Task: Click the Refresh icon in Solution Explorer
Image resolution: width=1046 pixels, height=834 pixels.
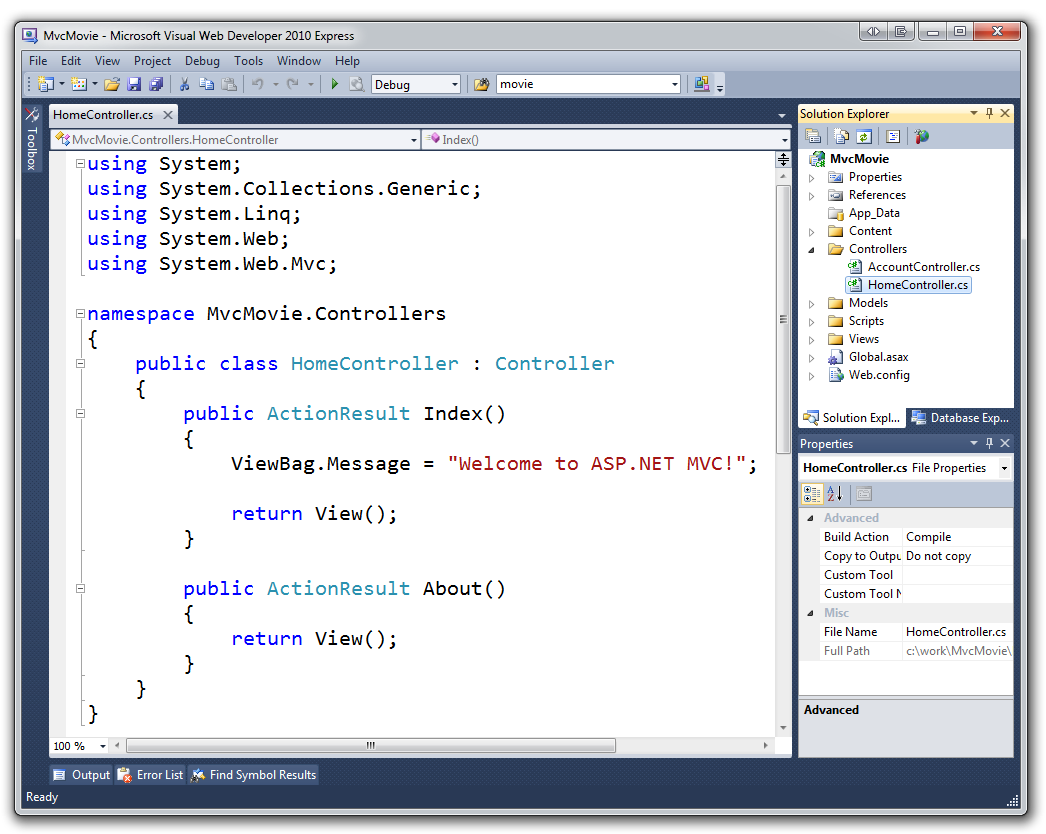Action: [864, 135]
